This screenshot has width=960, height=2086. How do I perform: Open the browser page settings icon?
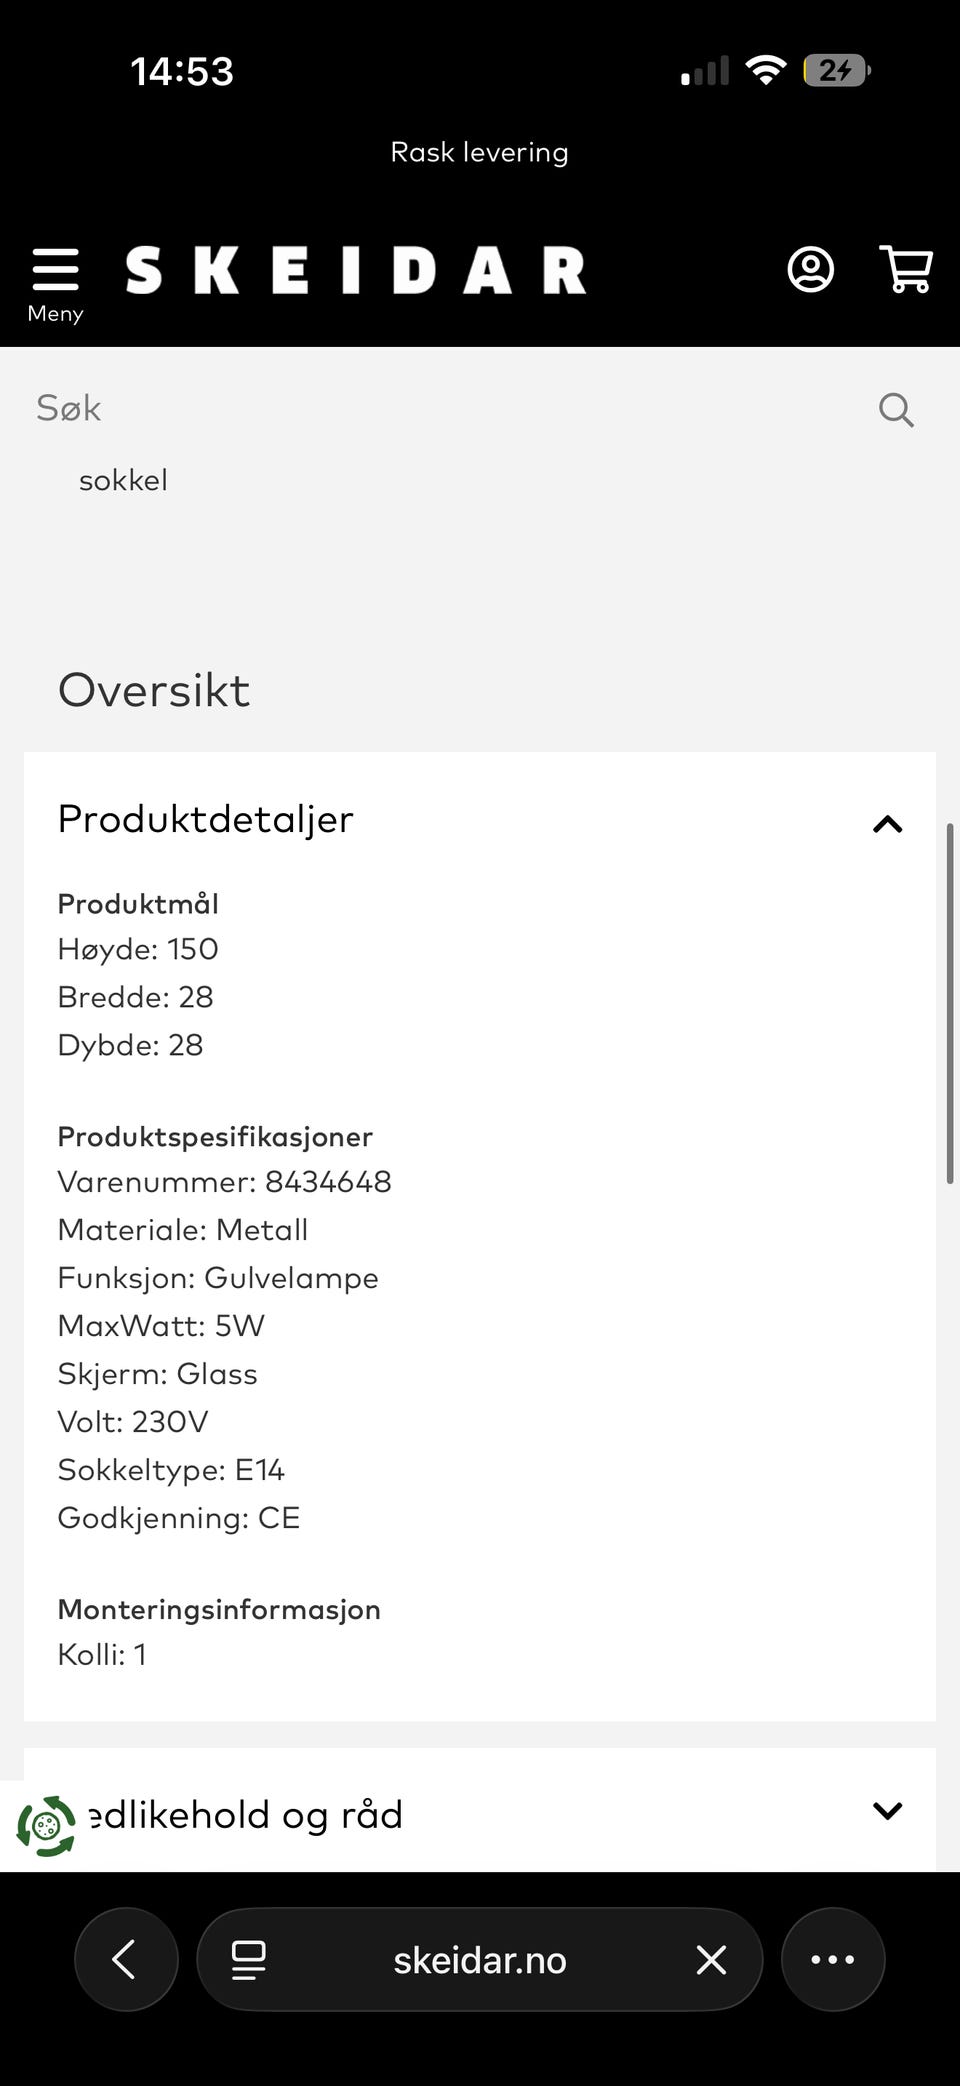[x=248, y=1959]
